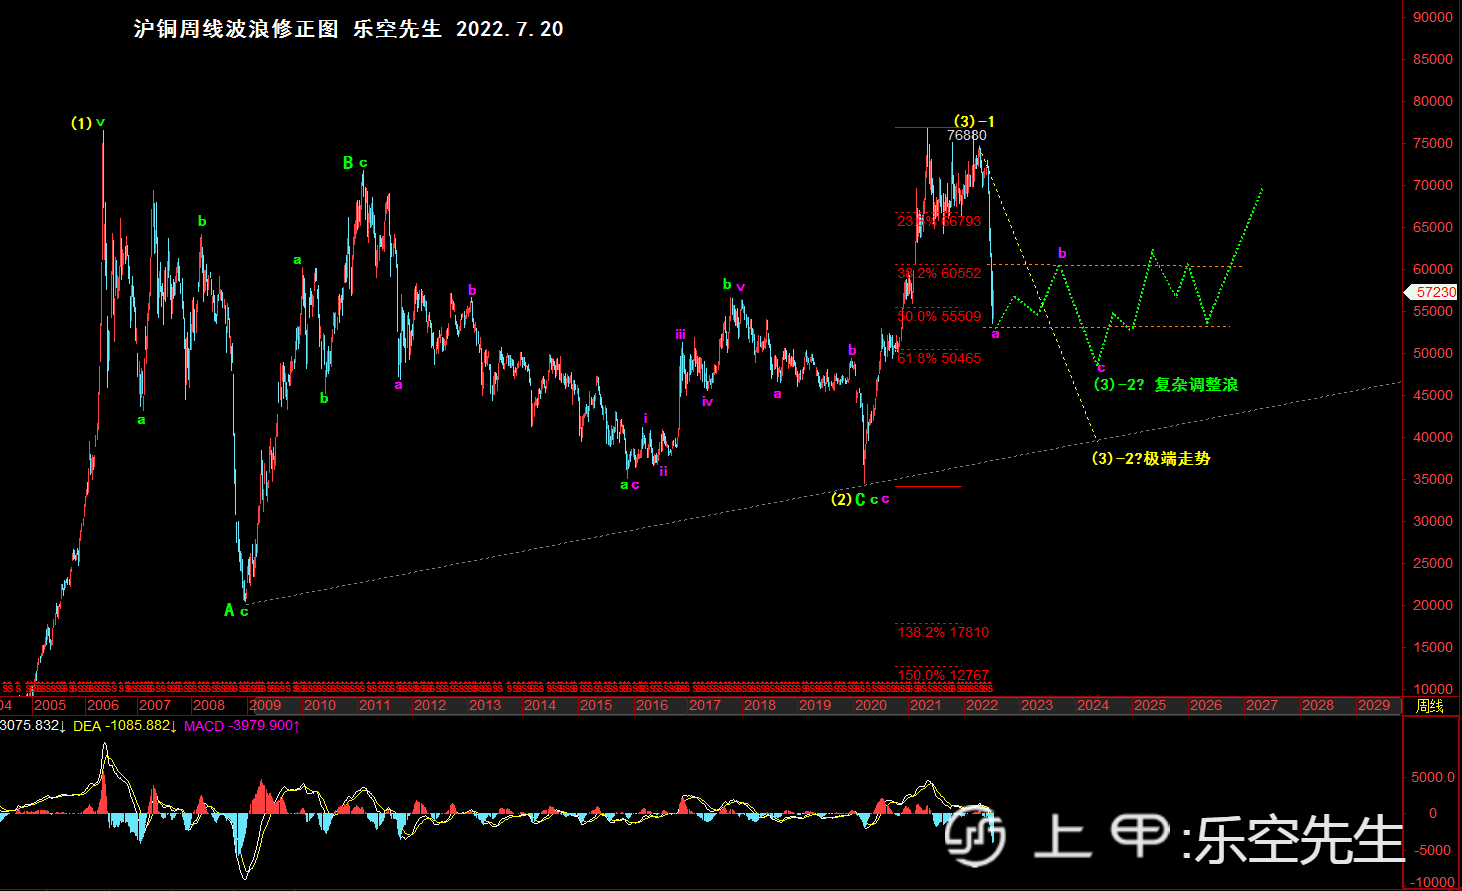Select the green A c wave label at the 2008 low
This screenshot has height=891, width=1462.
point(236,610)
